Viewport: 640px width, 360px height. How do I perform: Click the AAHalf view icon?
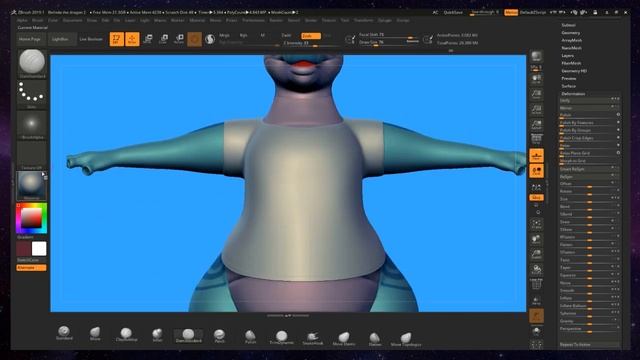coord(536,124)
